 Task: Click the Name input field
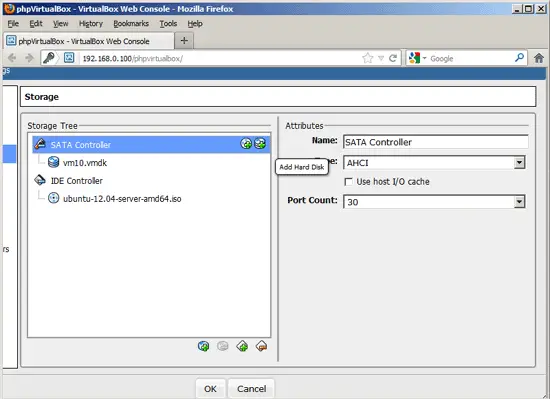click(x=436, y=142)
